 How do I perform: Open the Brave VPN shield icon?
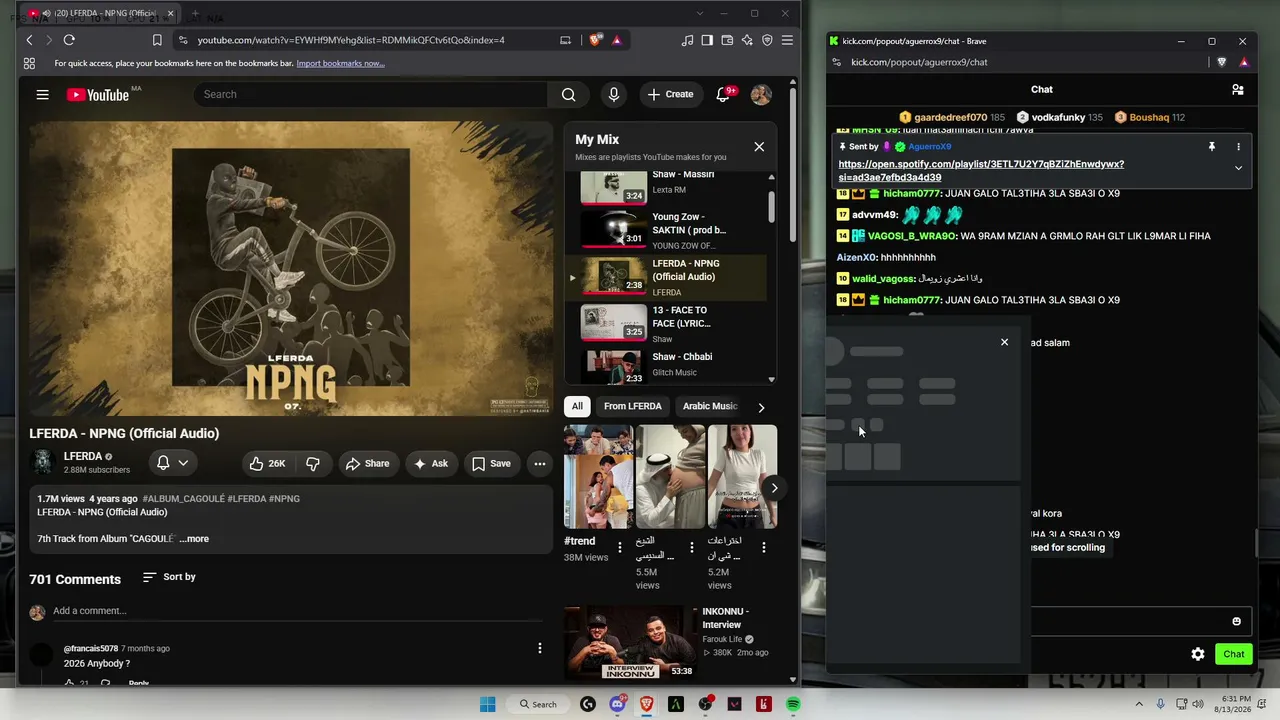767,40
